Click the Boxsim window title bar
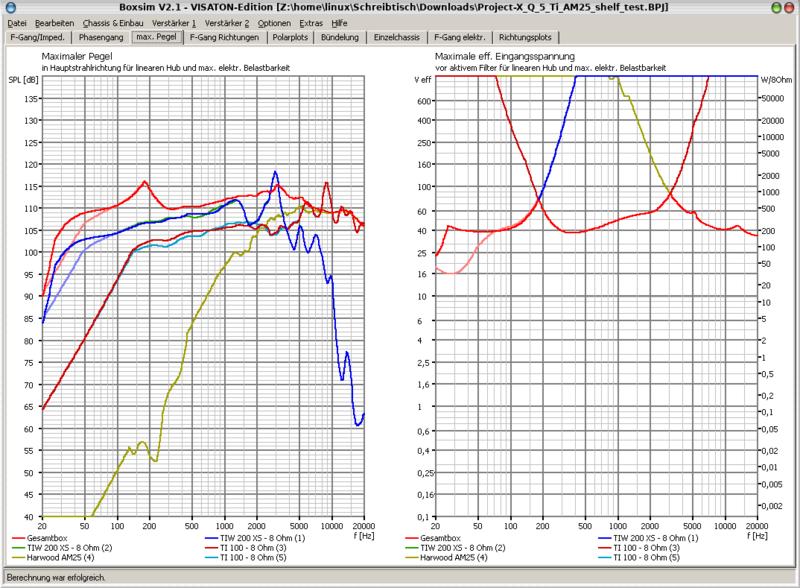 393,7
